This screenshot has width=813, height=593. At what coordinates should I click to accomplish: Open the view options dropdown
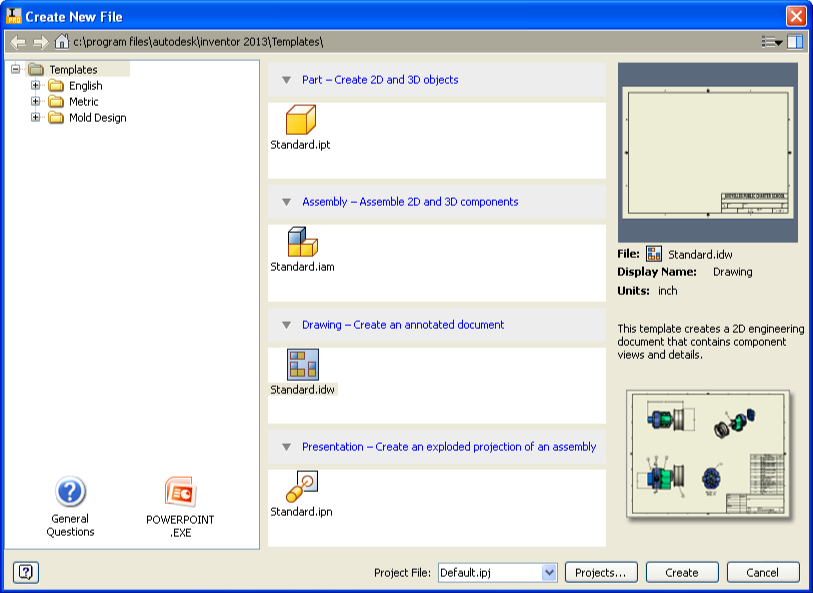(x=771, y=42)
